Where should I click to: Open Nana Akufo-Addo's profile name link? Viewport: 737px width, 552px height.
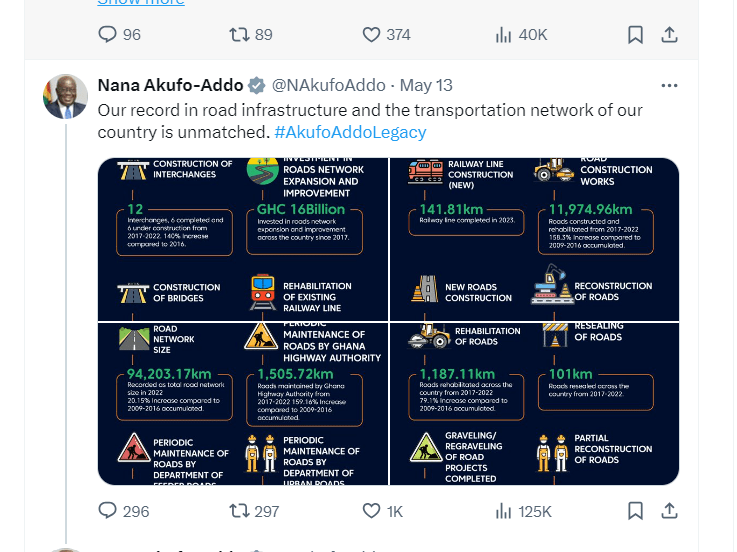170,85
